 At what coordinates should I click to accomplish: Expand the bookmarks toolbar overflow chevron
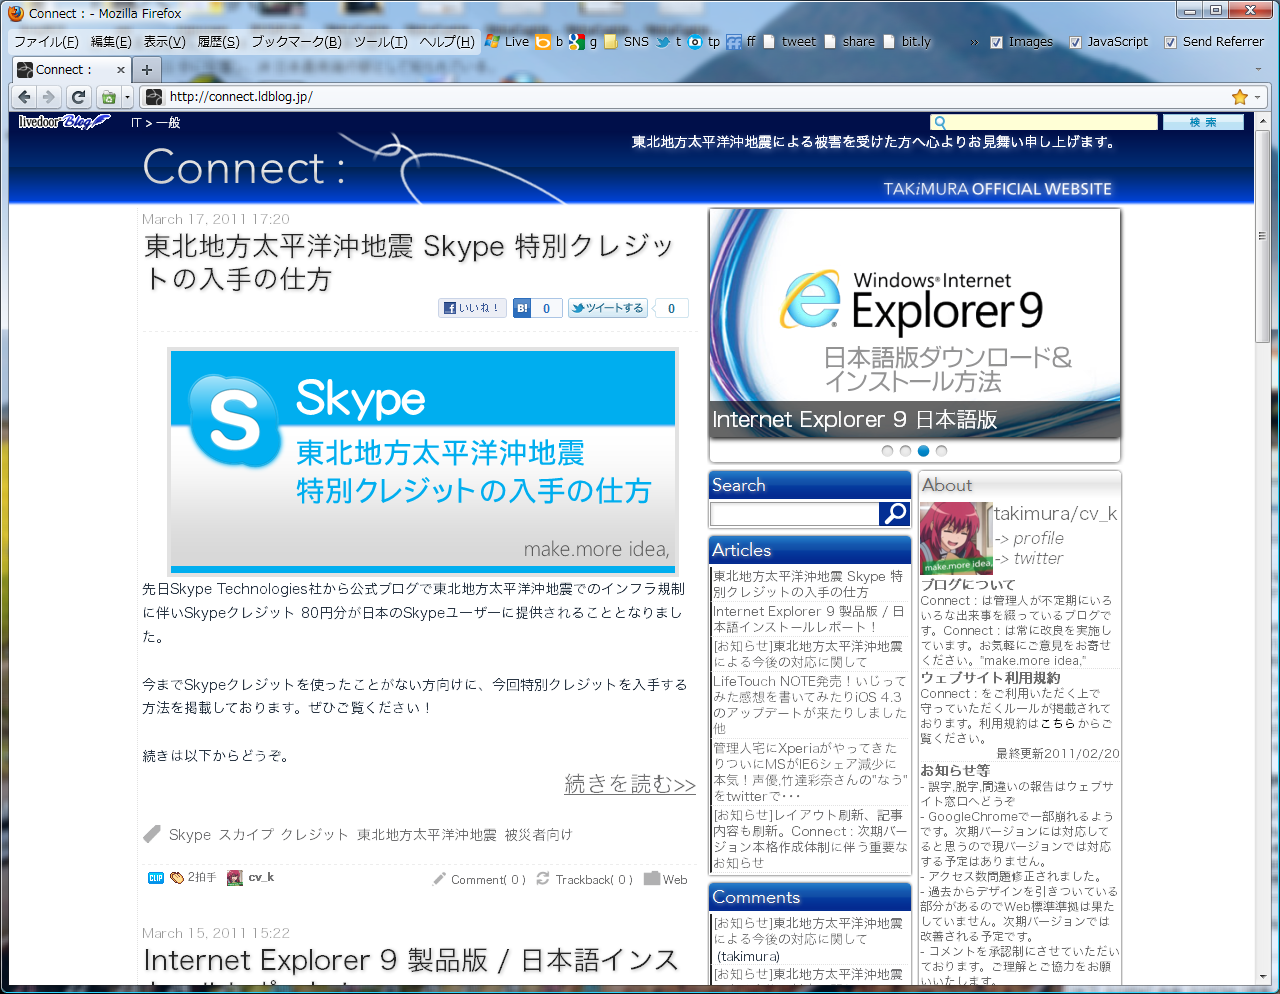974,42
